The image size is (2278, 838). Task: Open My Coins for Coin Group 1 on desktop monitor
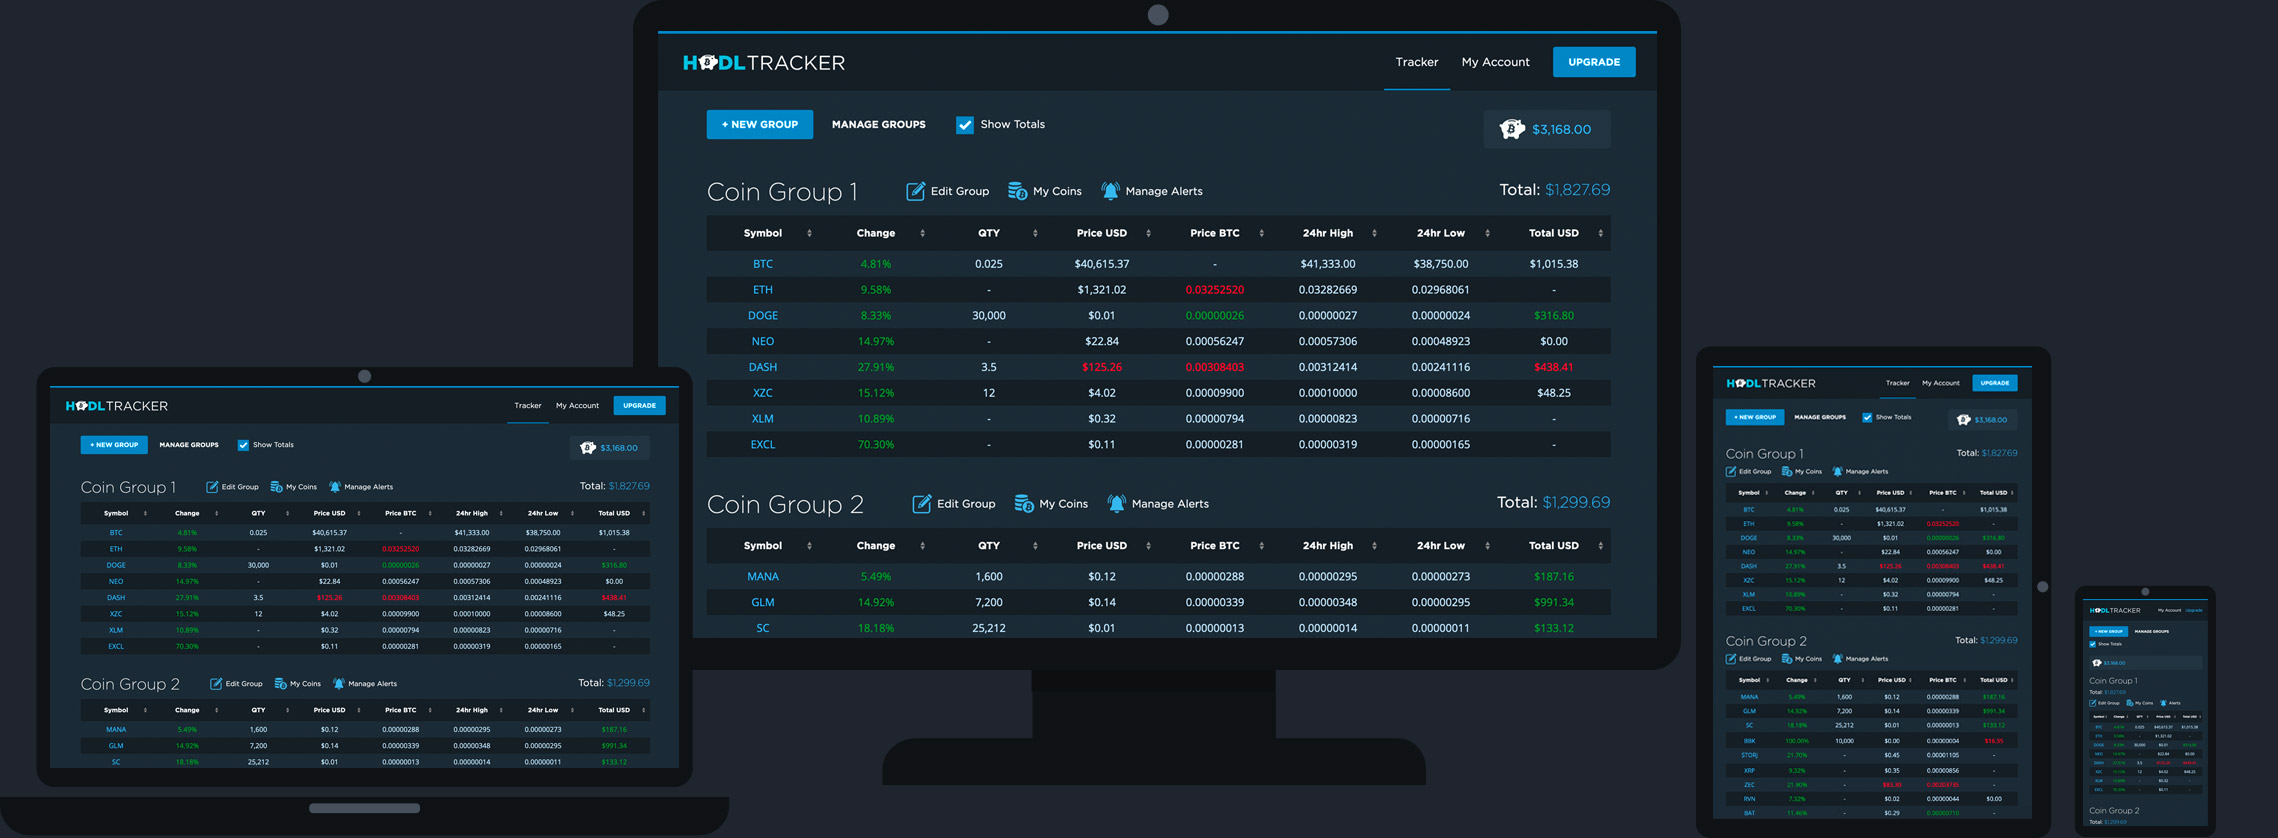point(1044,191)
